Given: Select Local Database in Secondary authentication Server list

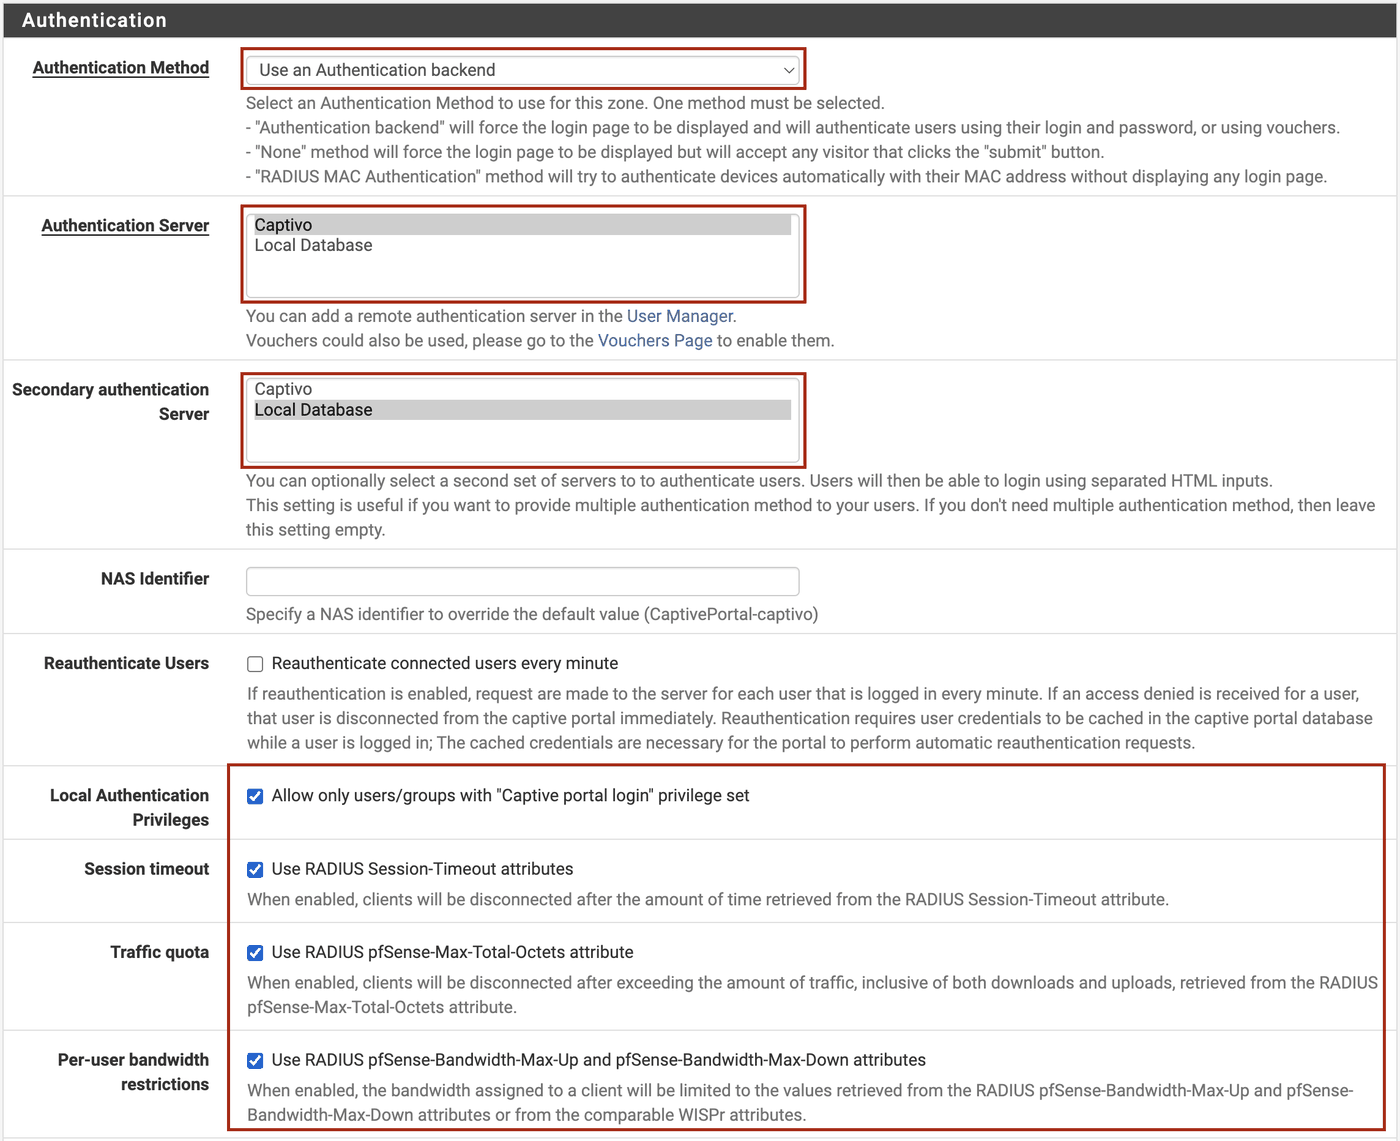Looking at the screenshot, I should (x=522, y=410).
